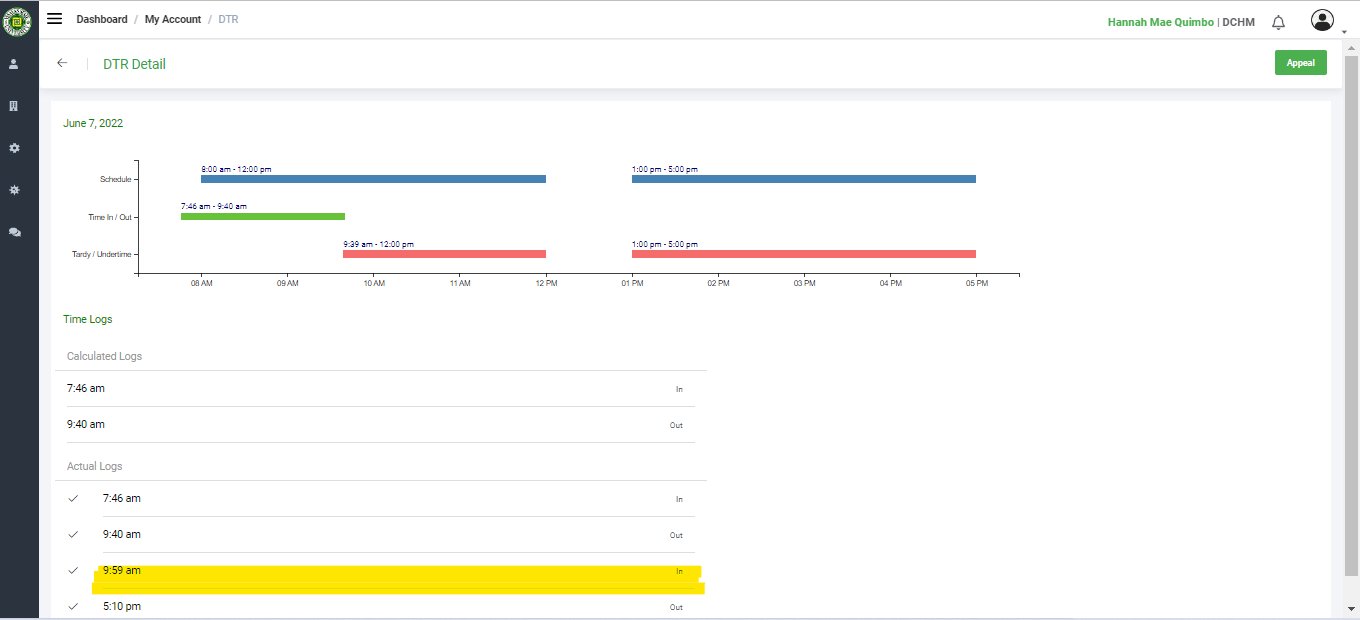This screenshot has height=620, width=1360.
Task: Click the Hannah Mae Quimbo name link
Action: click(1160, 22)
